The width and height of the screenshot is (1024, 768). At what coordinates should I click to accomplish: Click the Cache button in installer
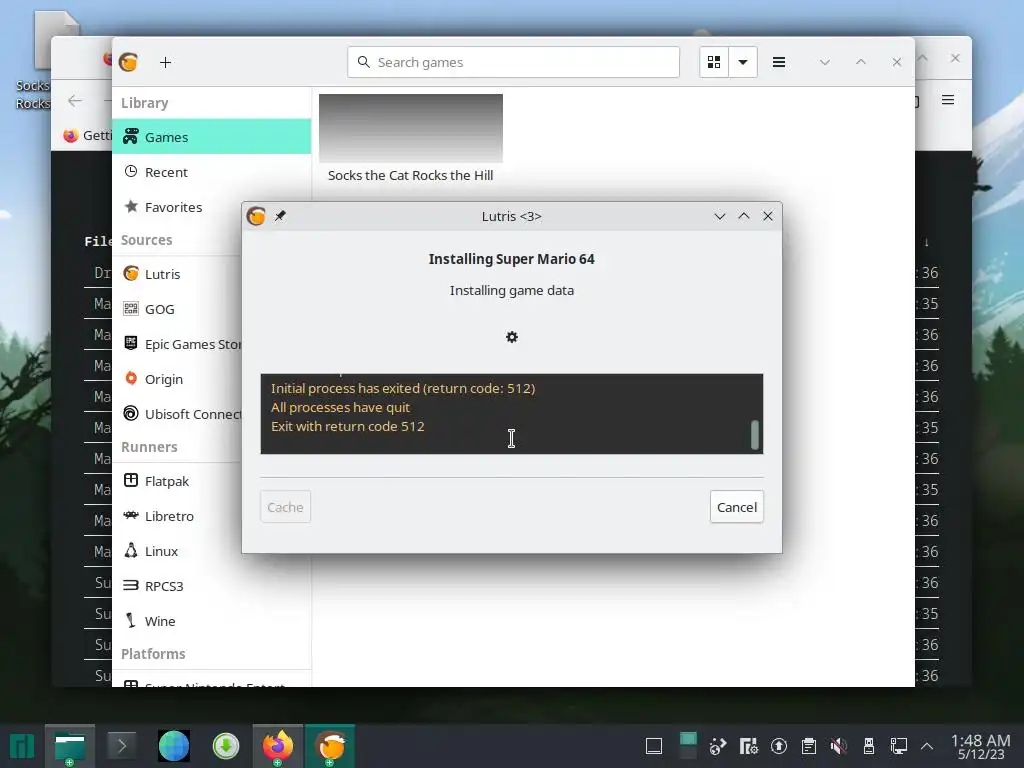coord(285,507)
